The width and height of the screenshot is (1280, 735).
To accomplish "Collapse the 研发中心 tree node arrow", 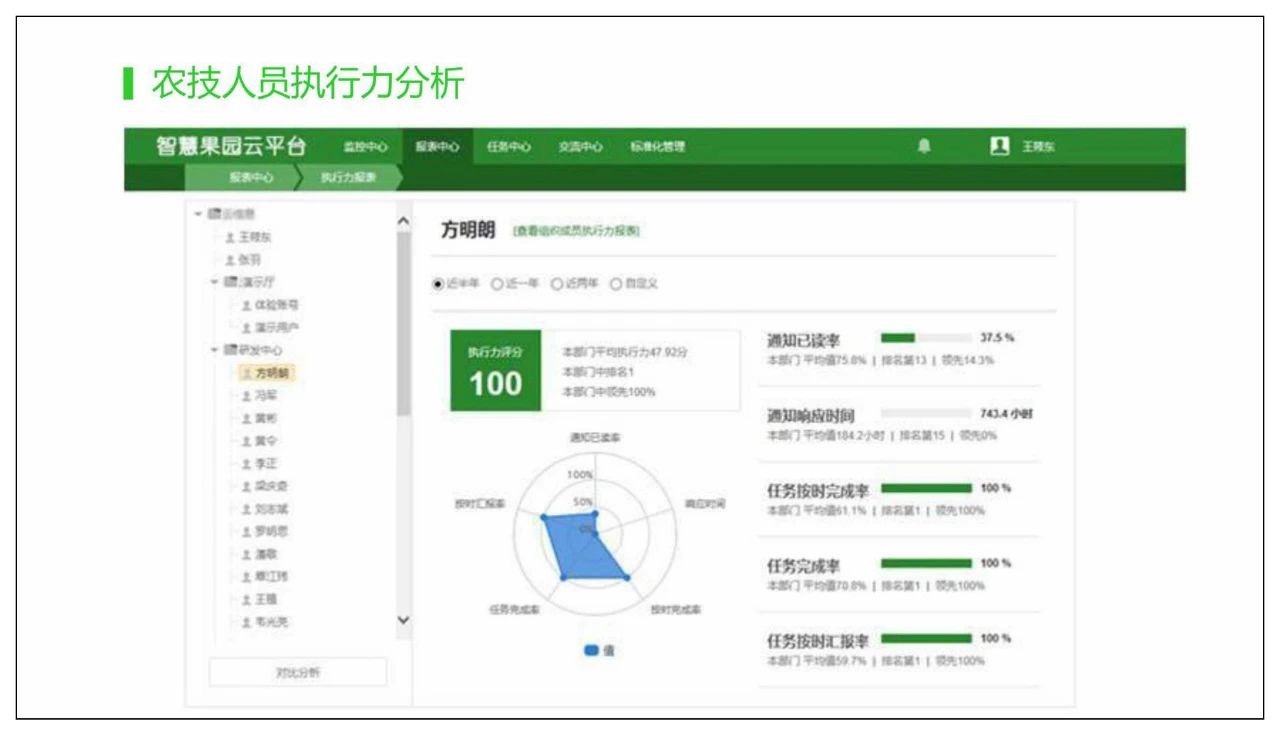I will tap(214, 350).
